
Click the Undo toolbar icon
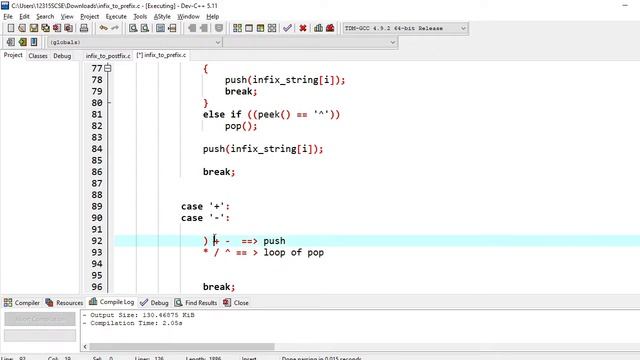click(104, 28)
